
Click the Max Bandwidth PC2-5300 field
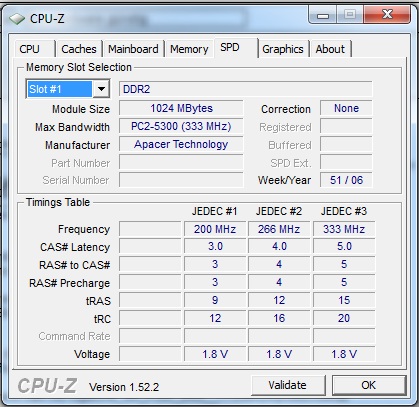[x=181, y=126]
